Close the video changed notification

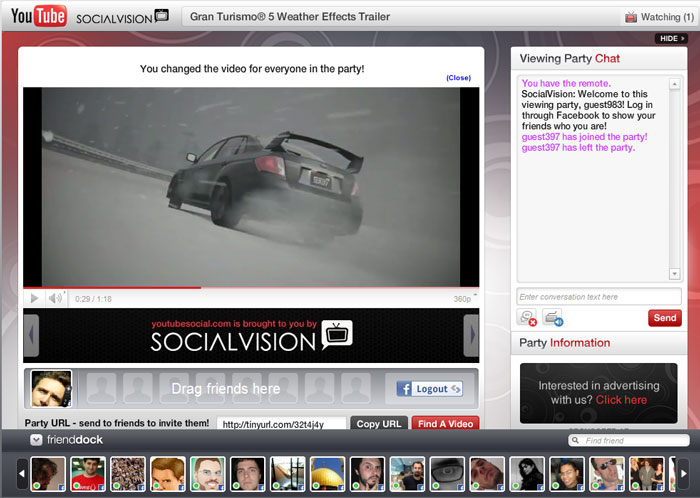click(458, 78)
